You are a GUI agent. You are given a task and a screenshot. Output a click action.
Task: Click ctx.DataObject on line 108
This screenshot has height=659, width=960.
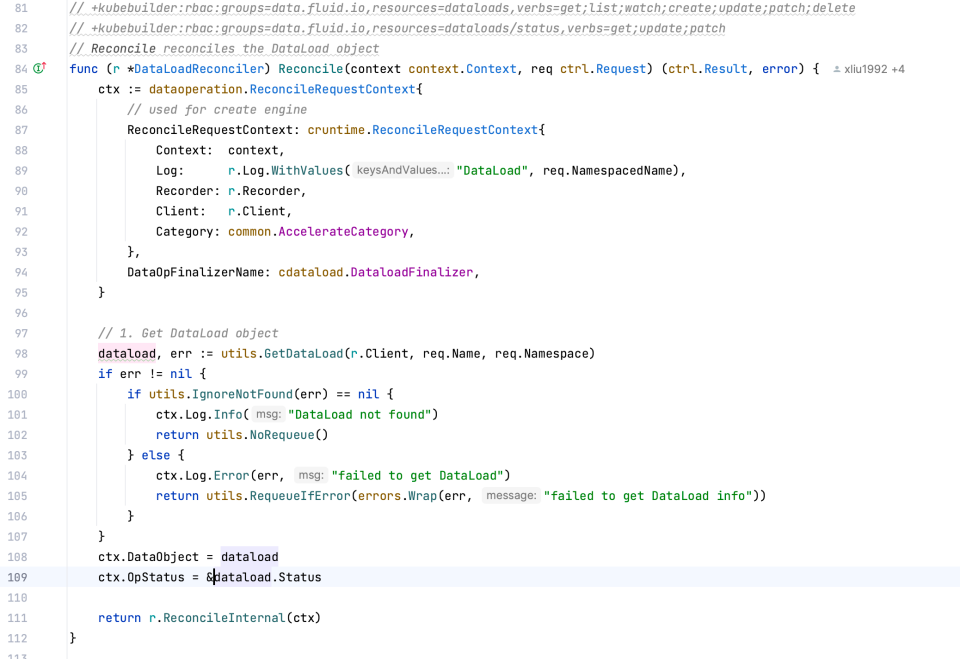click(x=148, y=557)
